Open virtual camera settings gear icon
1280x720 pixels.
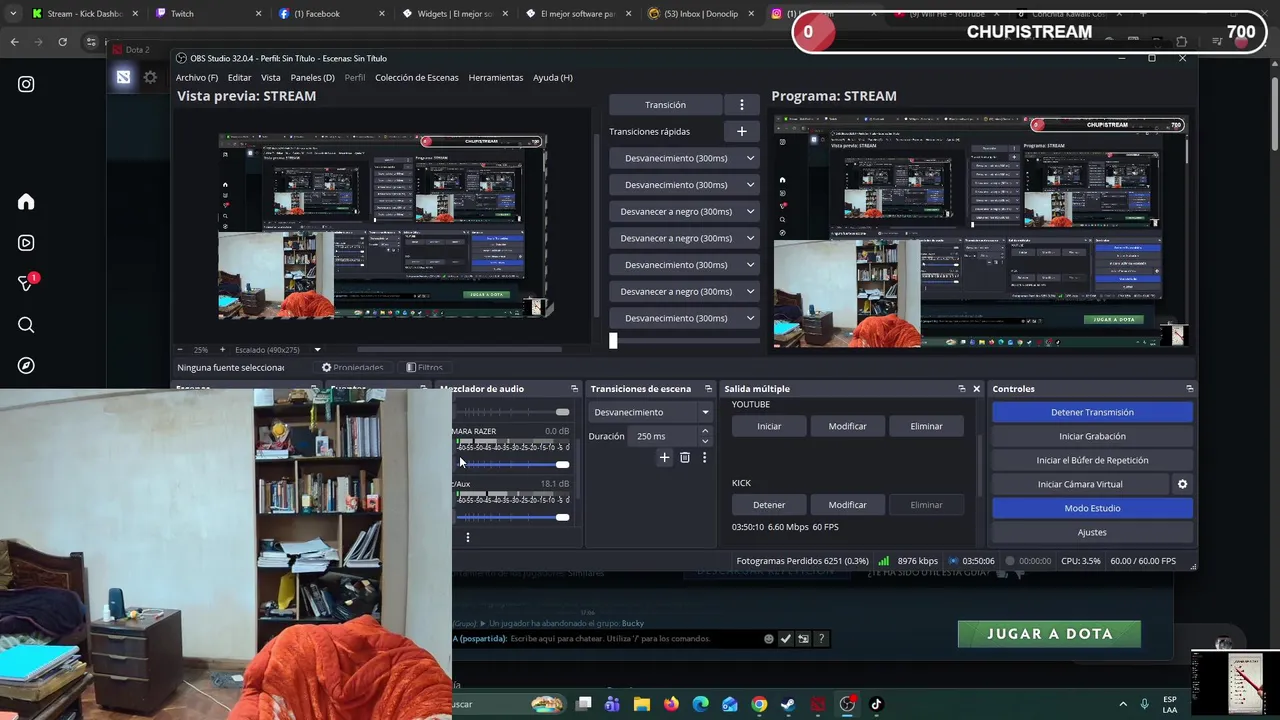point(1182,484)
